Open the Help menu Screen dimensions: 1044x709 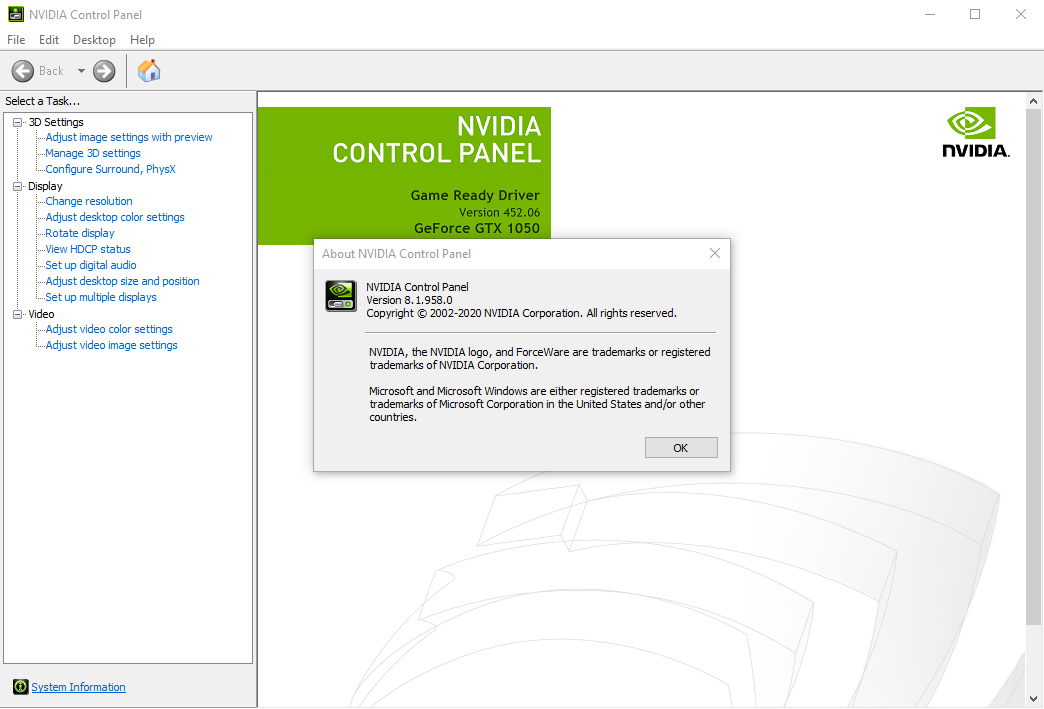click(x=142, y=40)
